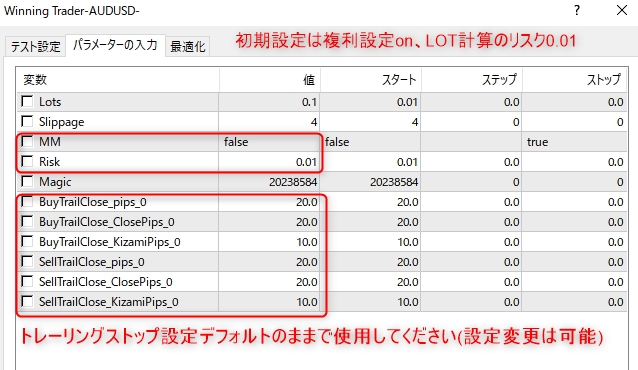Screen dimensions: 638x370
Task: Click the 変数 column header
Action: [118, 80]
